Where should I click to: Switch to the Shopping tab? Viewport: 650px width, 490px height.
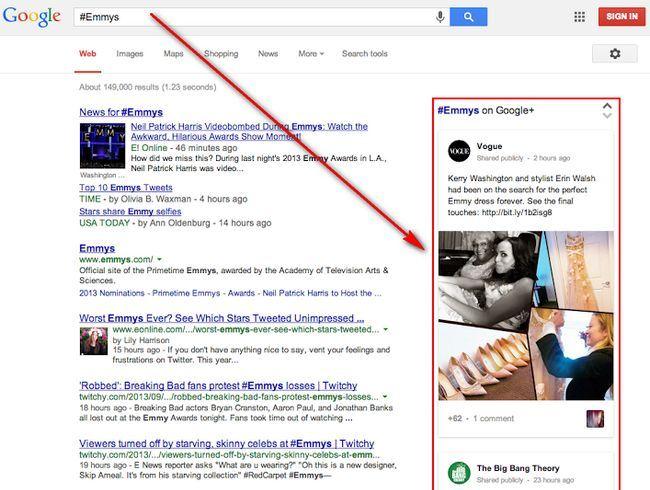[x=221, y=53]
